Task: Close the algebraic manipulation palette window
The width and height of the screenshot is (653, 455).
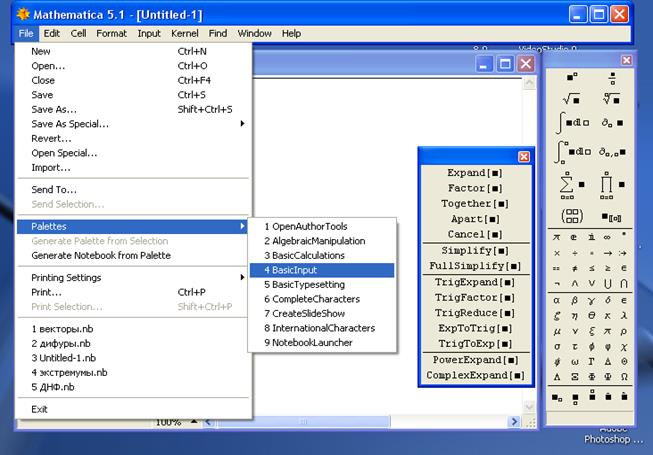Action: (x=523, y=157)
